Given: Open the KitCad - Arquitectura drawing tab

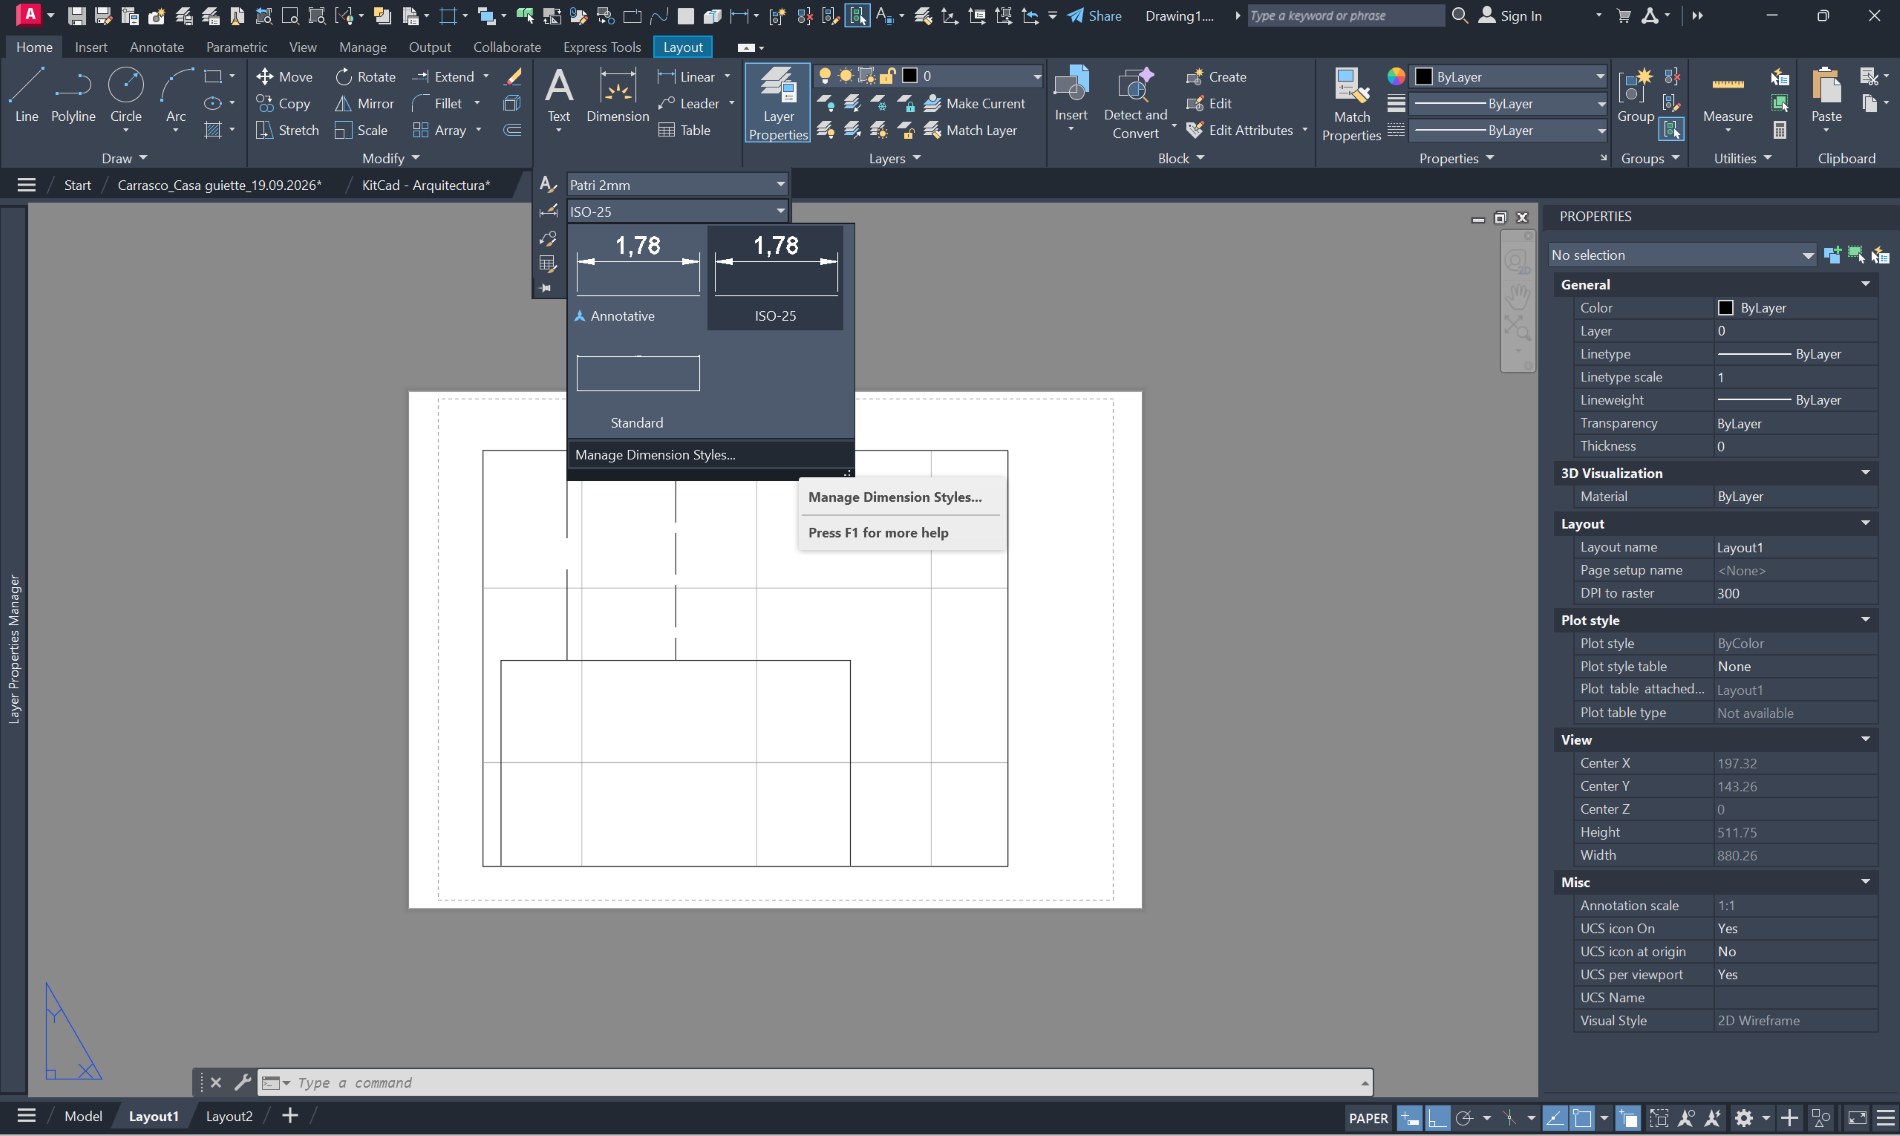Looking at the screenshot, I should click(x=426, y=185).
